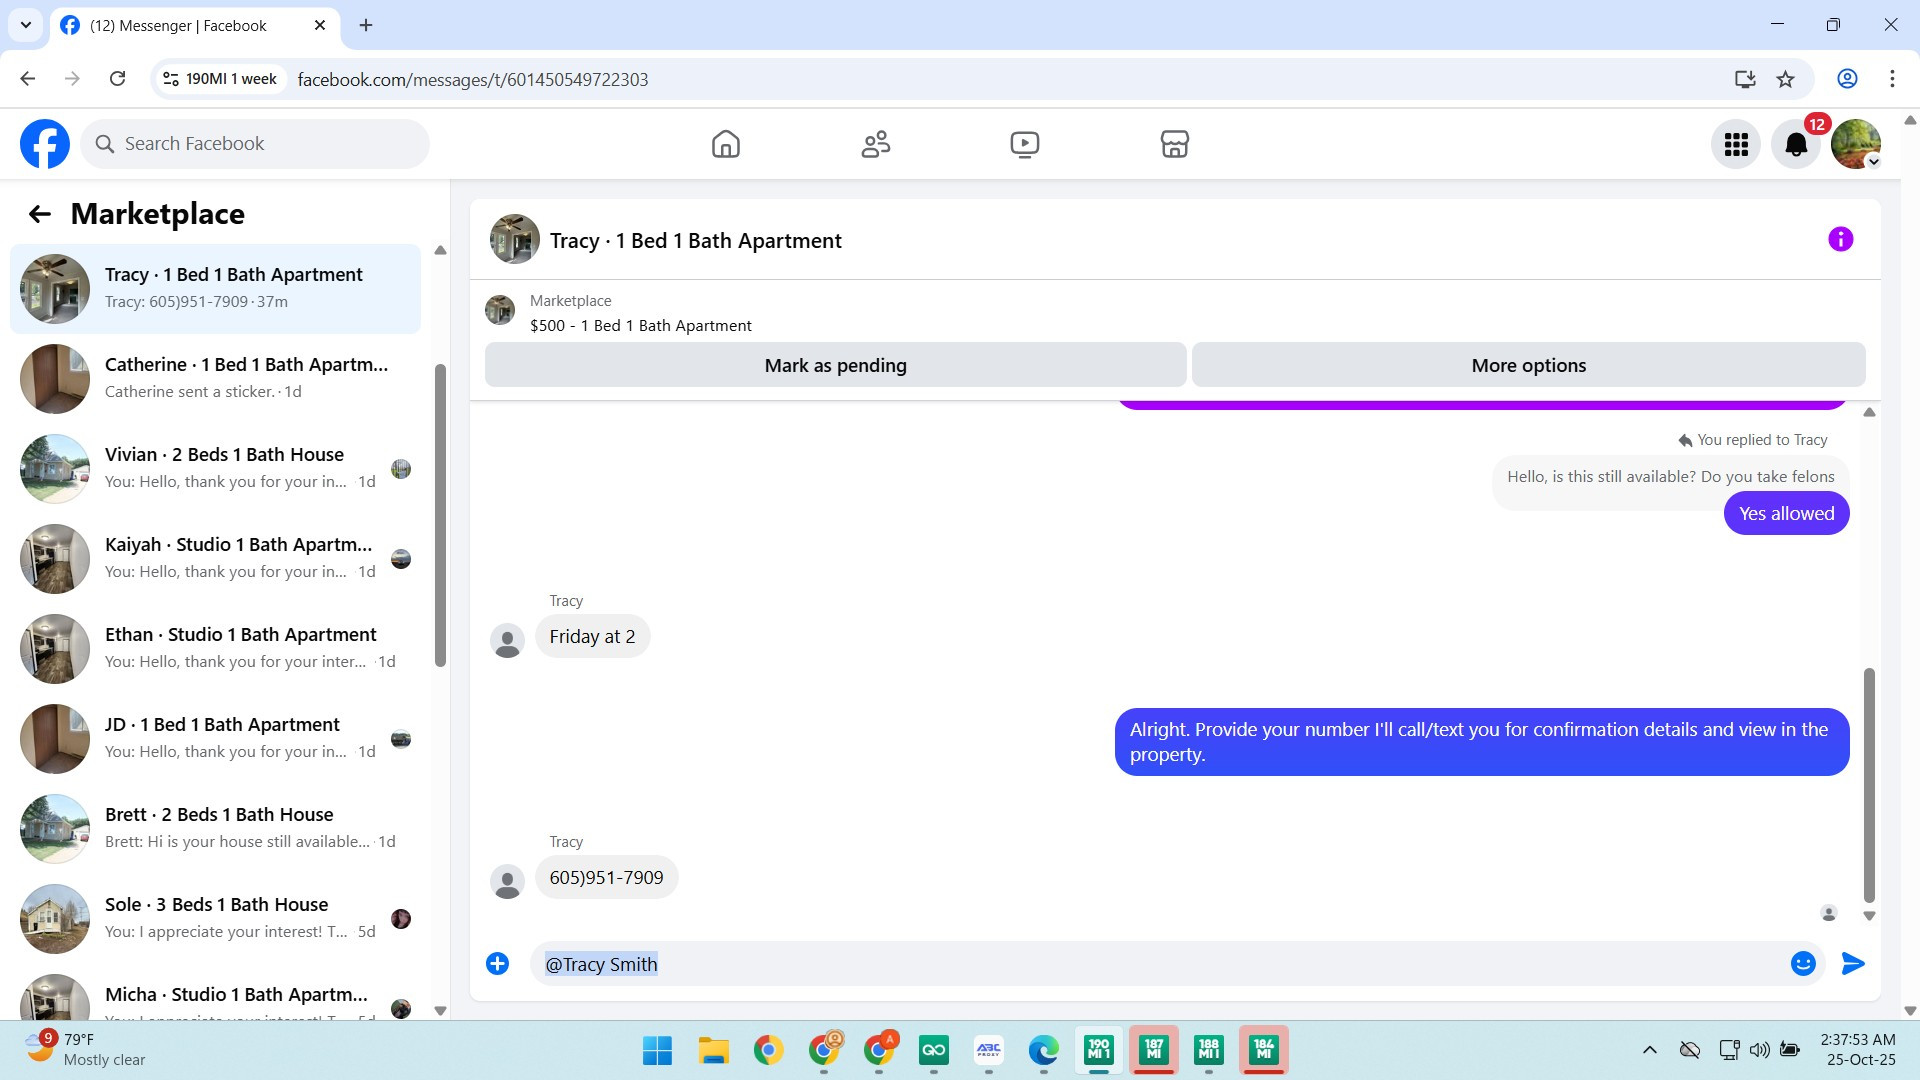1920x1080 pixels.
Task: Open the $500 1 Bed 1 Bath listing link
Action: tap(641, 326)
